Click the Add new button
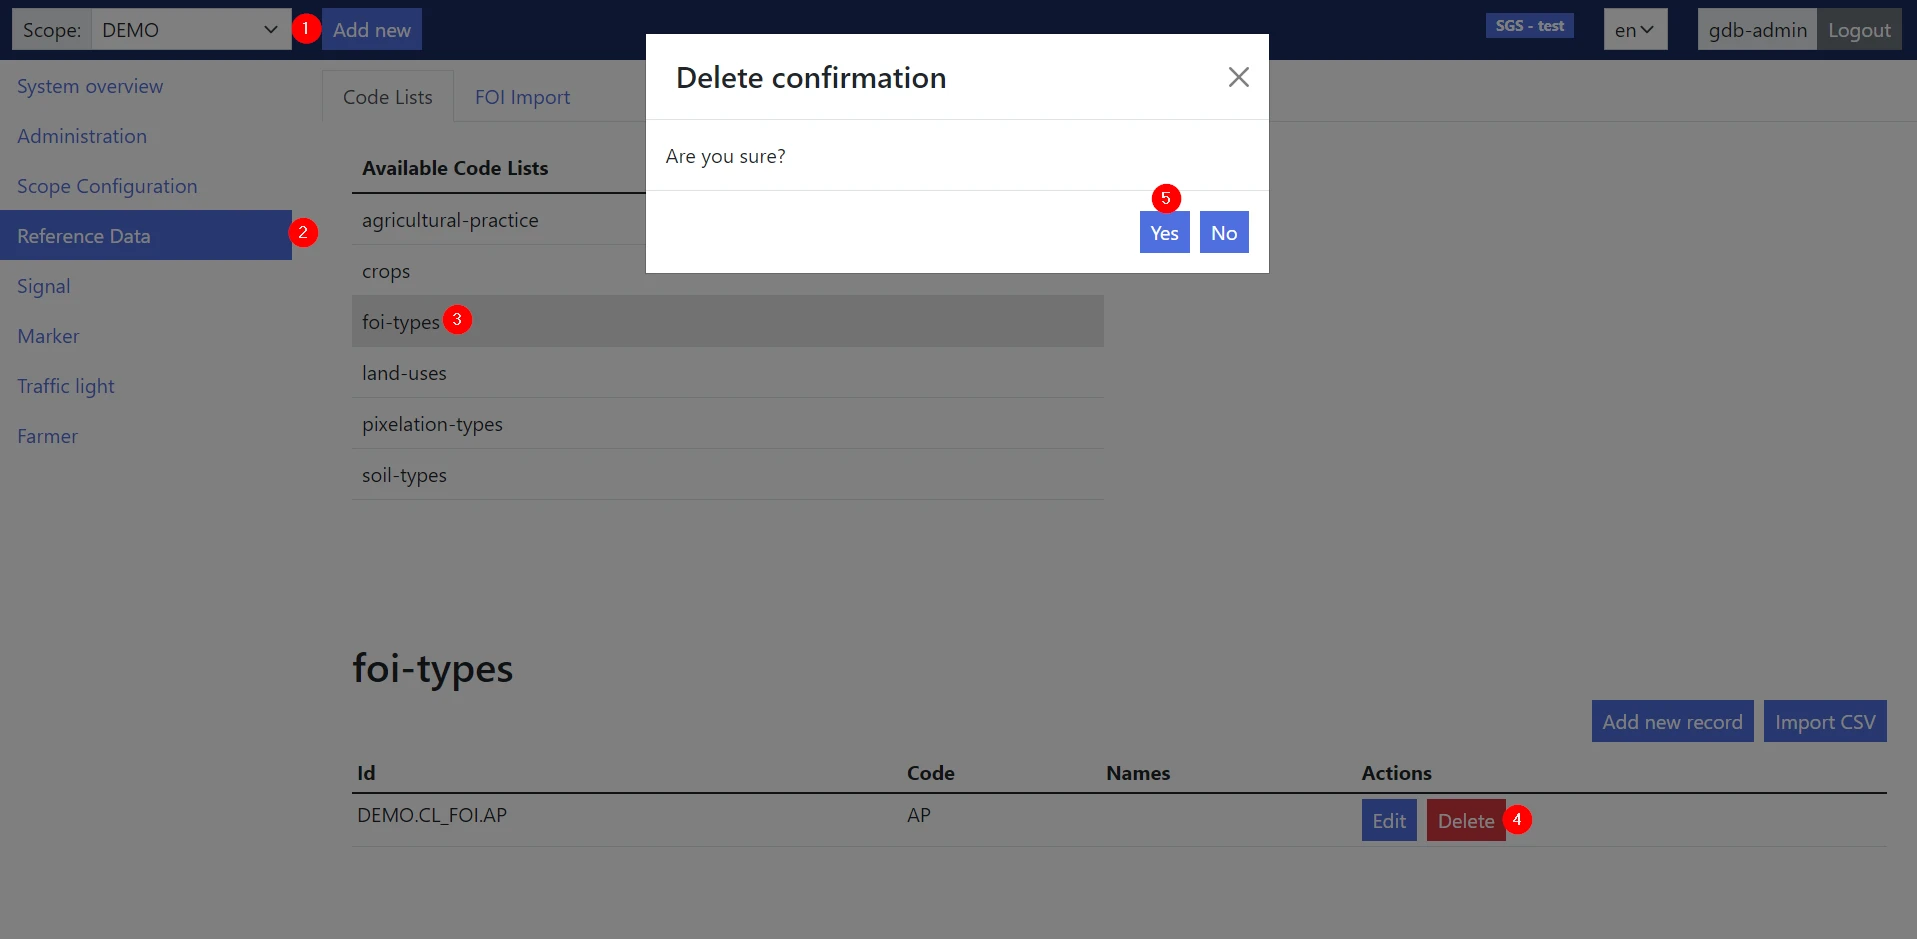The image size is (1917, 939). tap(372, 30)
